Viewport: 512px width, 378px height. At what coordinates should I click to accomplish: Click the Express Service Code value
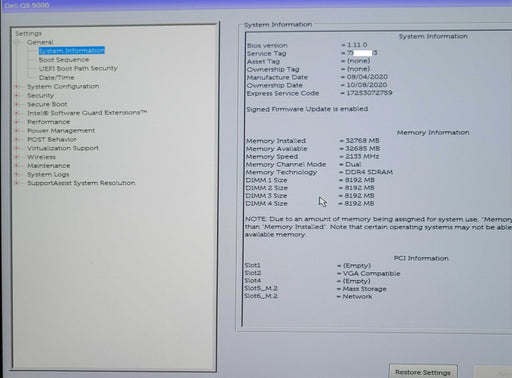pyautogui.click(x=369, y=93)
